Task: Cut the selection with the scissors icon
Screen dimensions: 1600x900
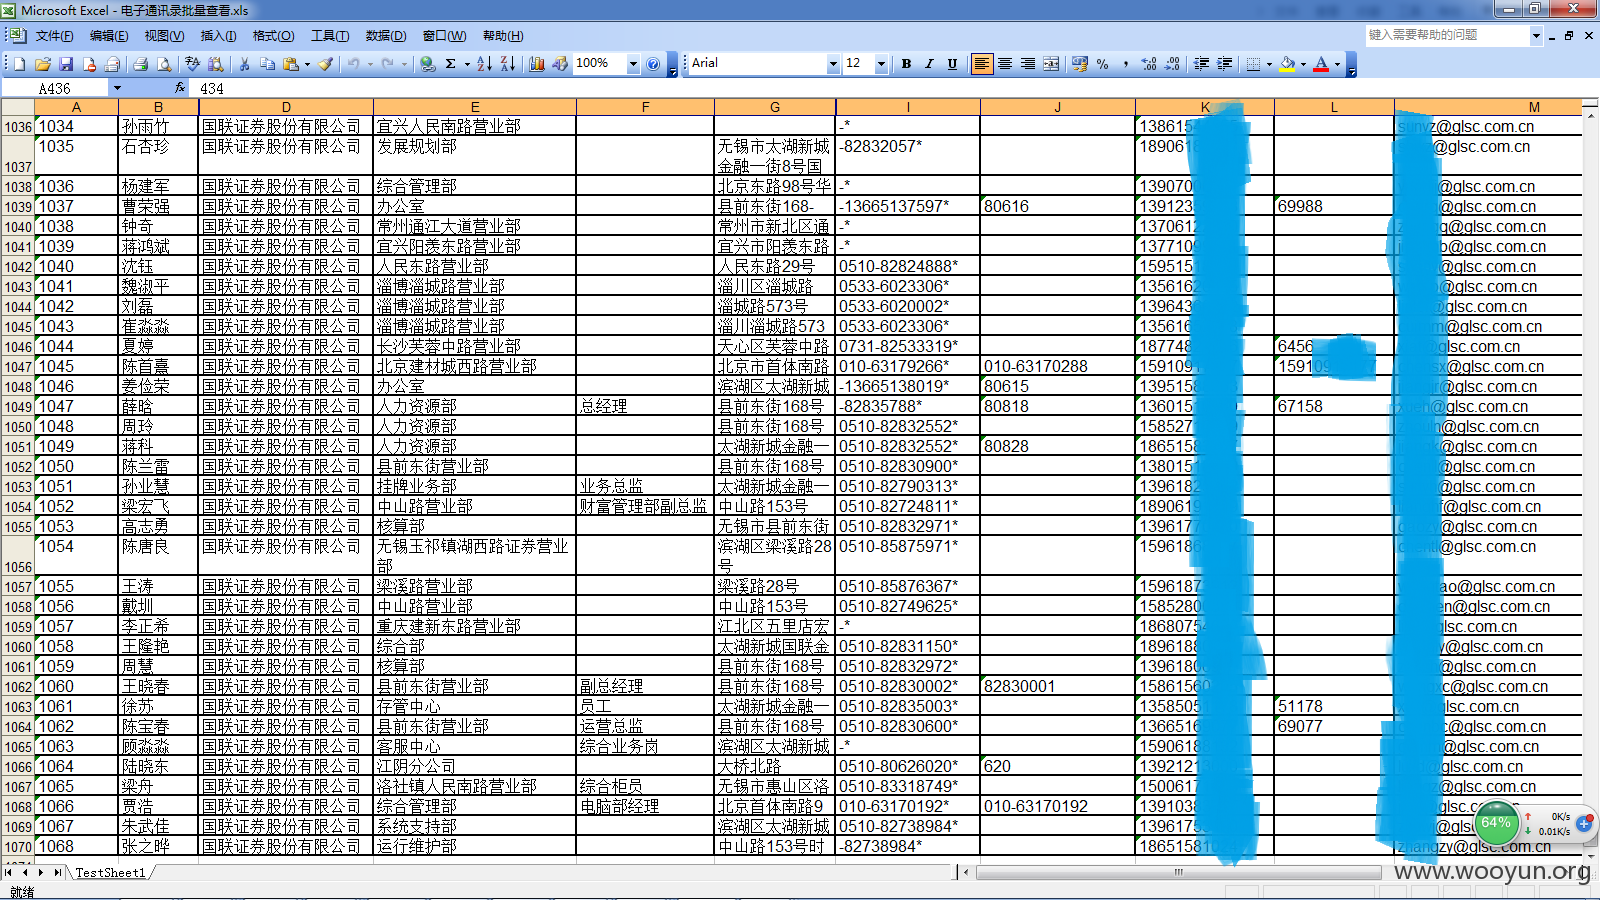Action: 244,64
